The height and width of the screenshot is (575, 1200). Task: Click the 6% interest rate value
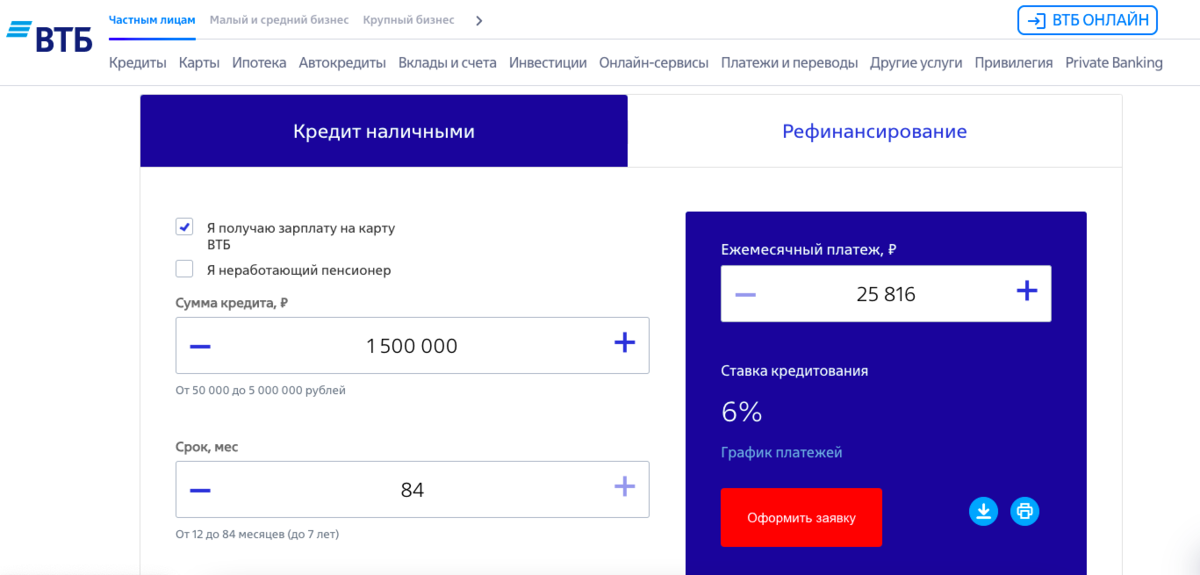click(742, 411)
